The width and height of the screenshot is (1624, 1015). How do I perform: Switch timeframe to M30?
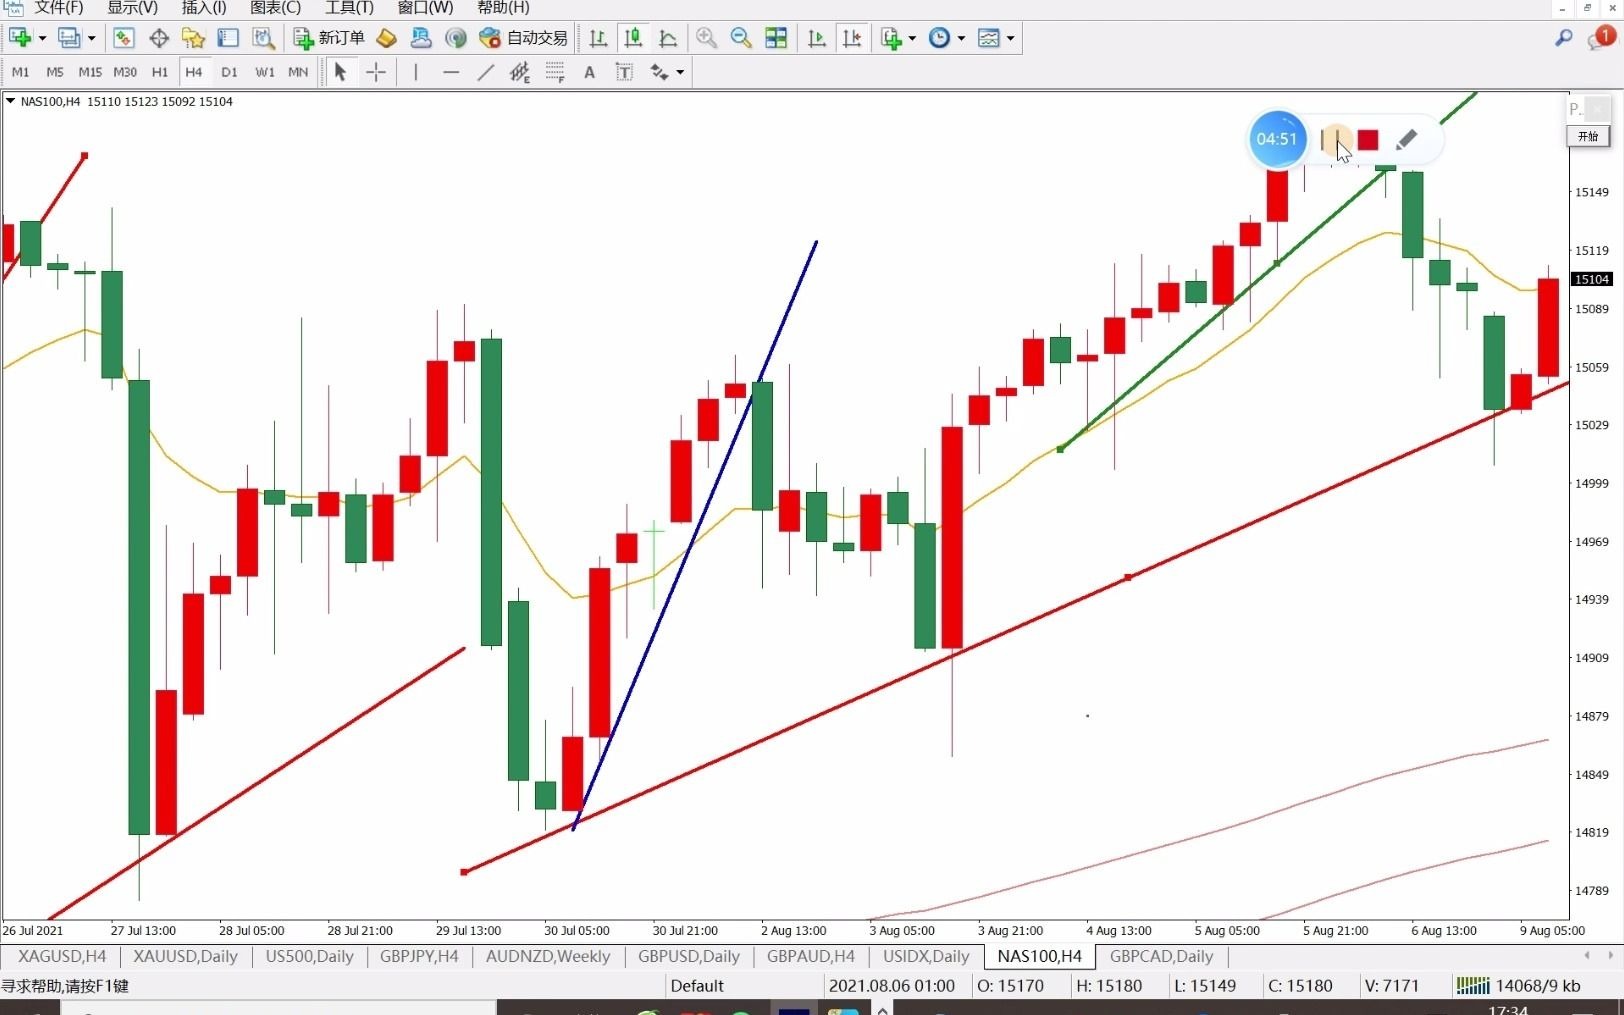tap(125, 72)
